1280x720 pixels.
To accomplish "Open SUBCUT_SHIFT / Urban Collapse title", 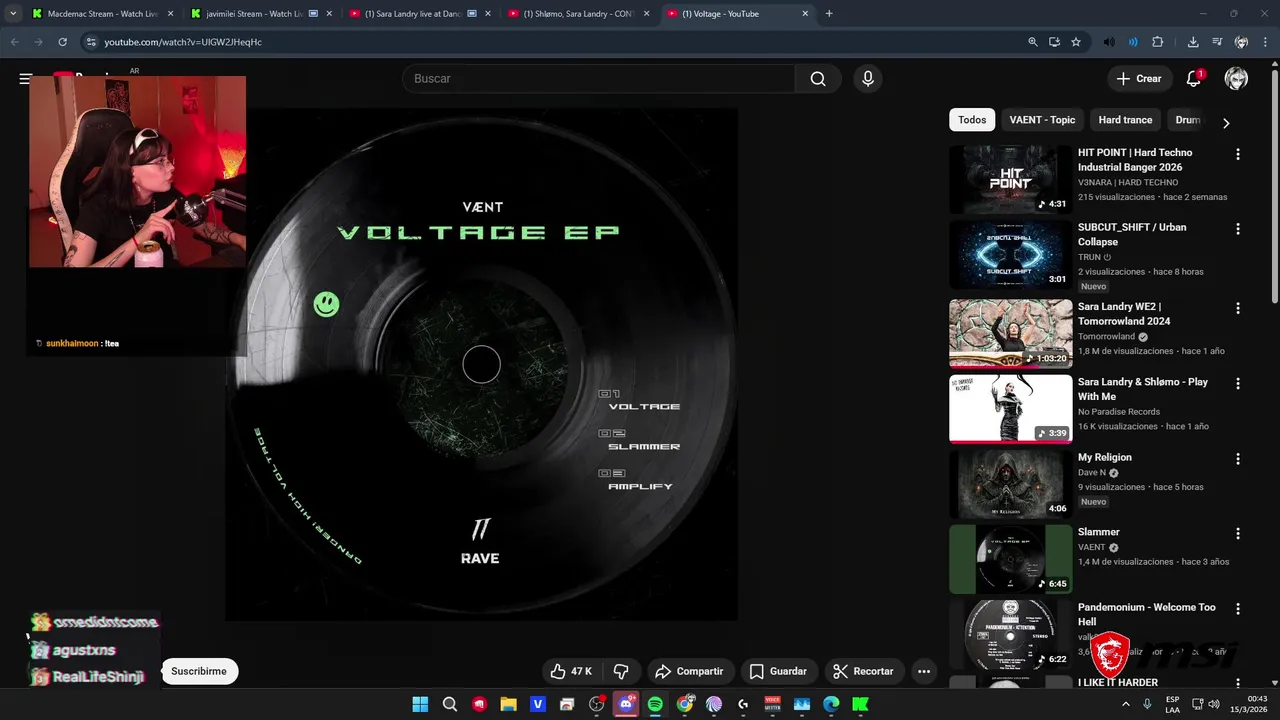I will point(1132,234).
